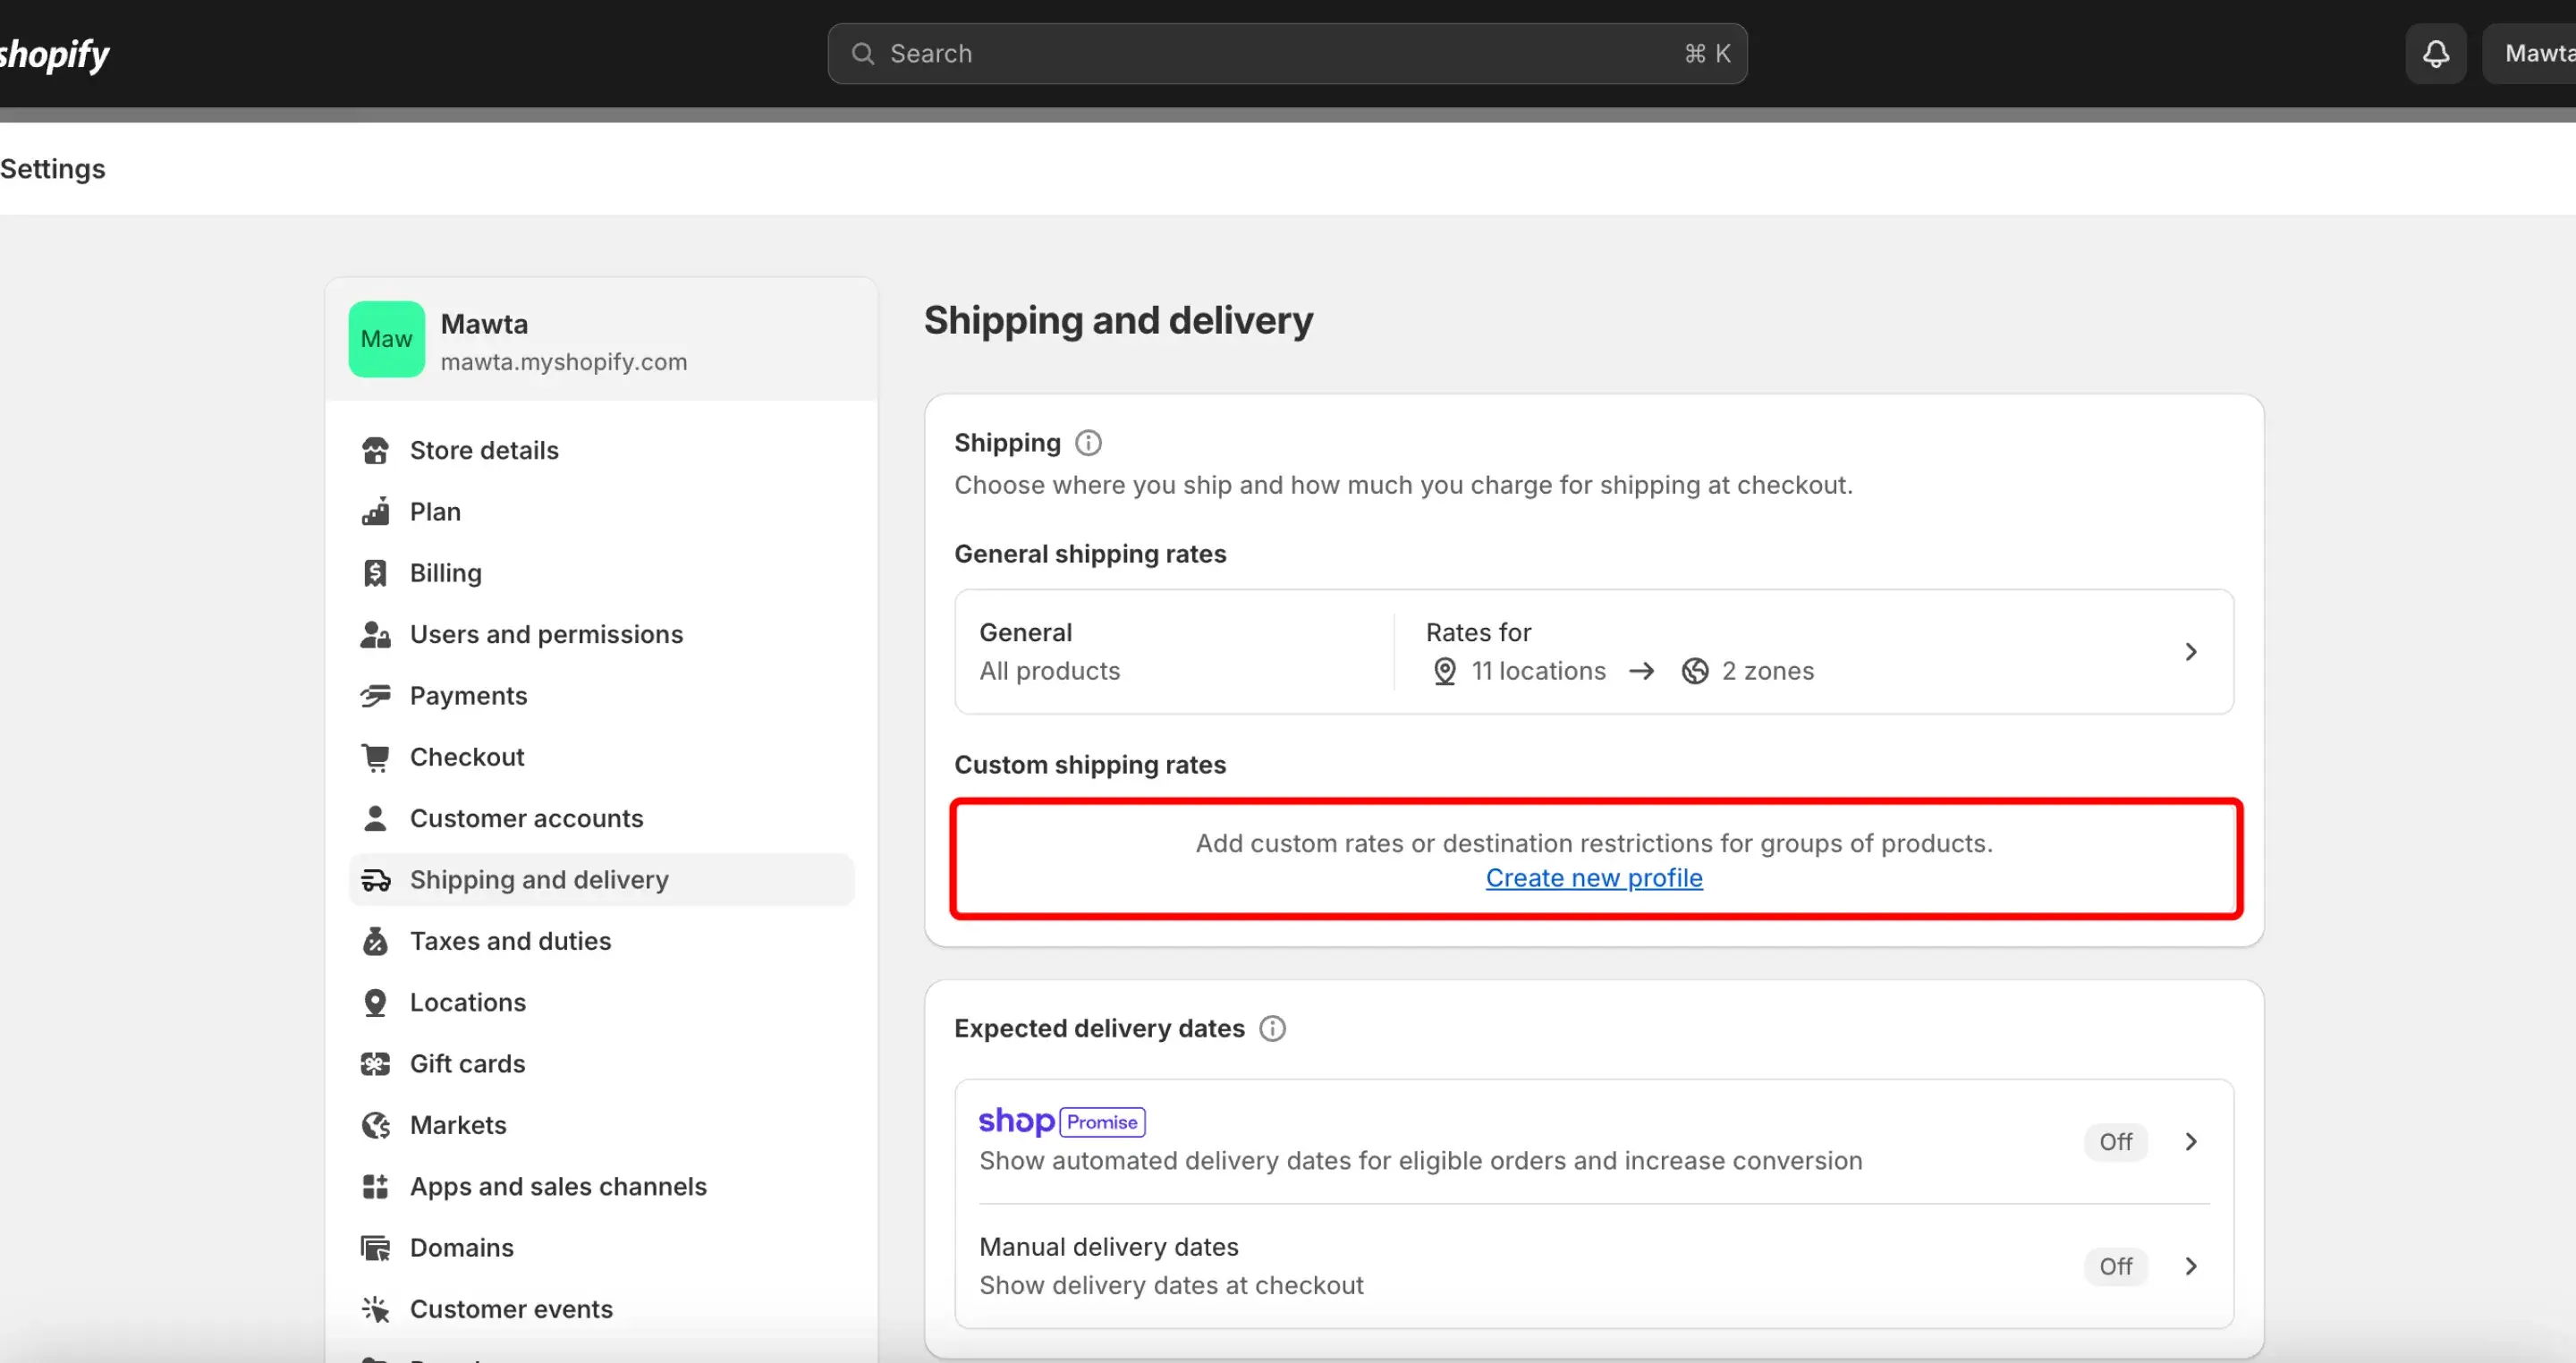Open Store details settings
Screen dimensions: 2576x1363
601,451
